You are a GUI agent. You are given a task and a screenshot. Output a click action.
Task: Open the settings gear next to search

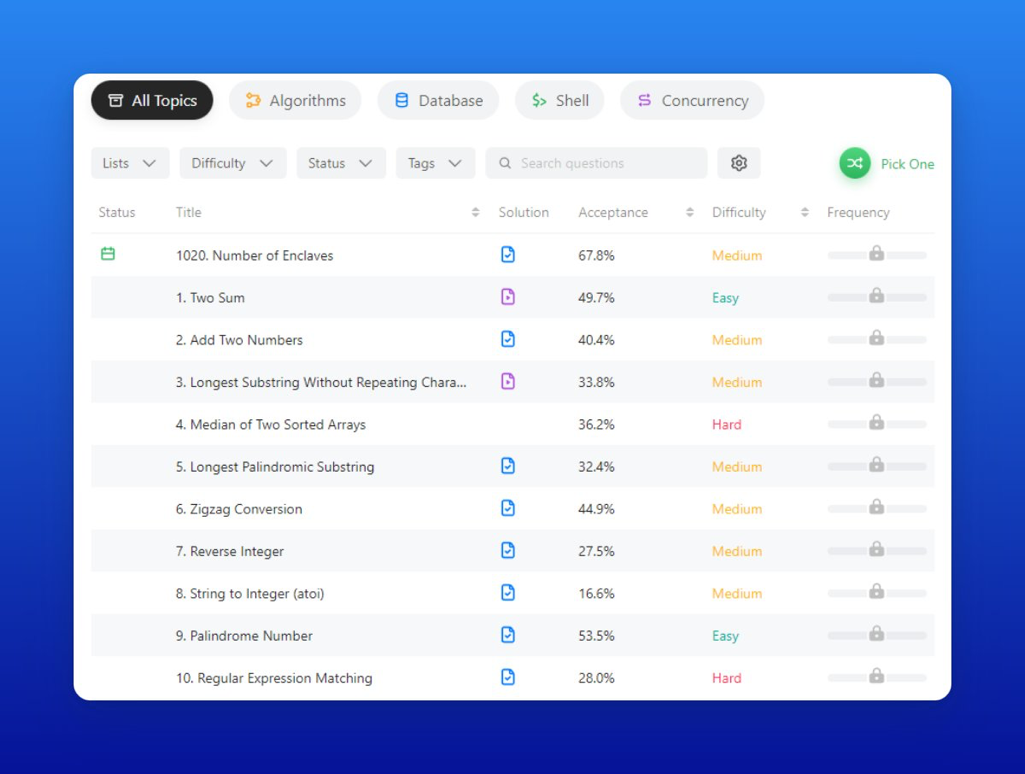point(739,163)
